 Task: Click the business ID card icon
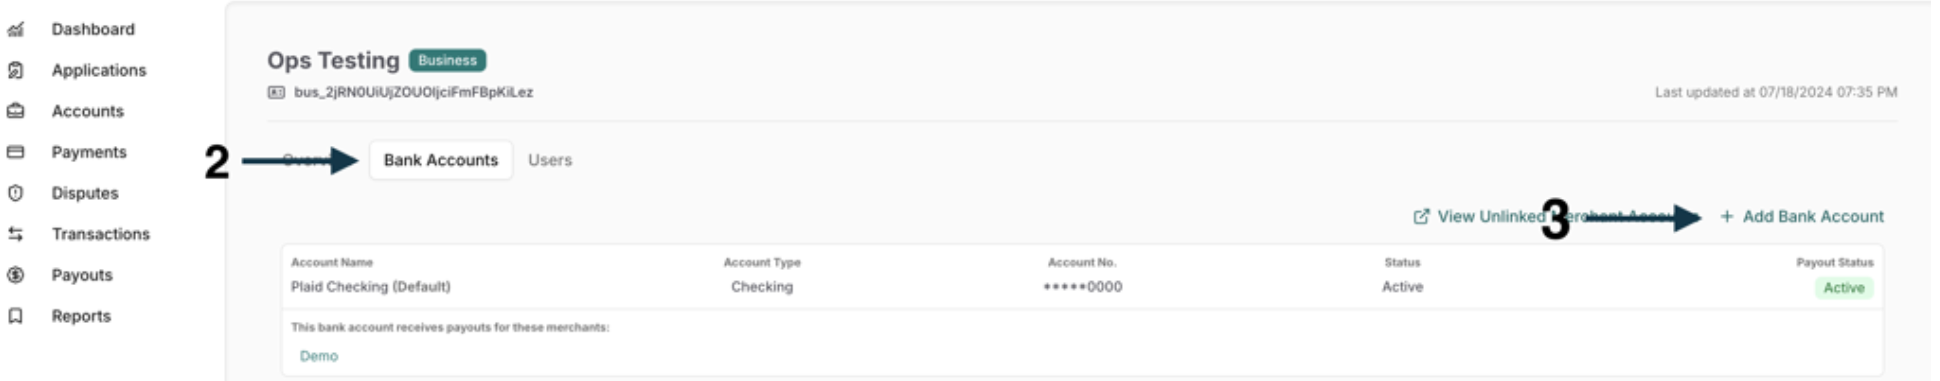[x=276, y=92]
